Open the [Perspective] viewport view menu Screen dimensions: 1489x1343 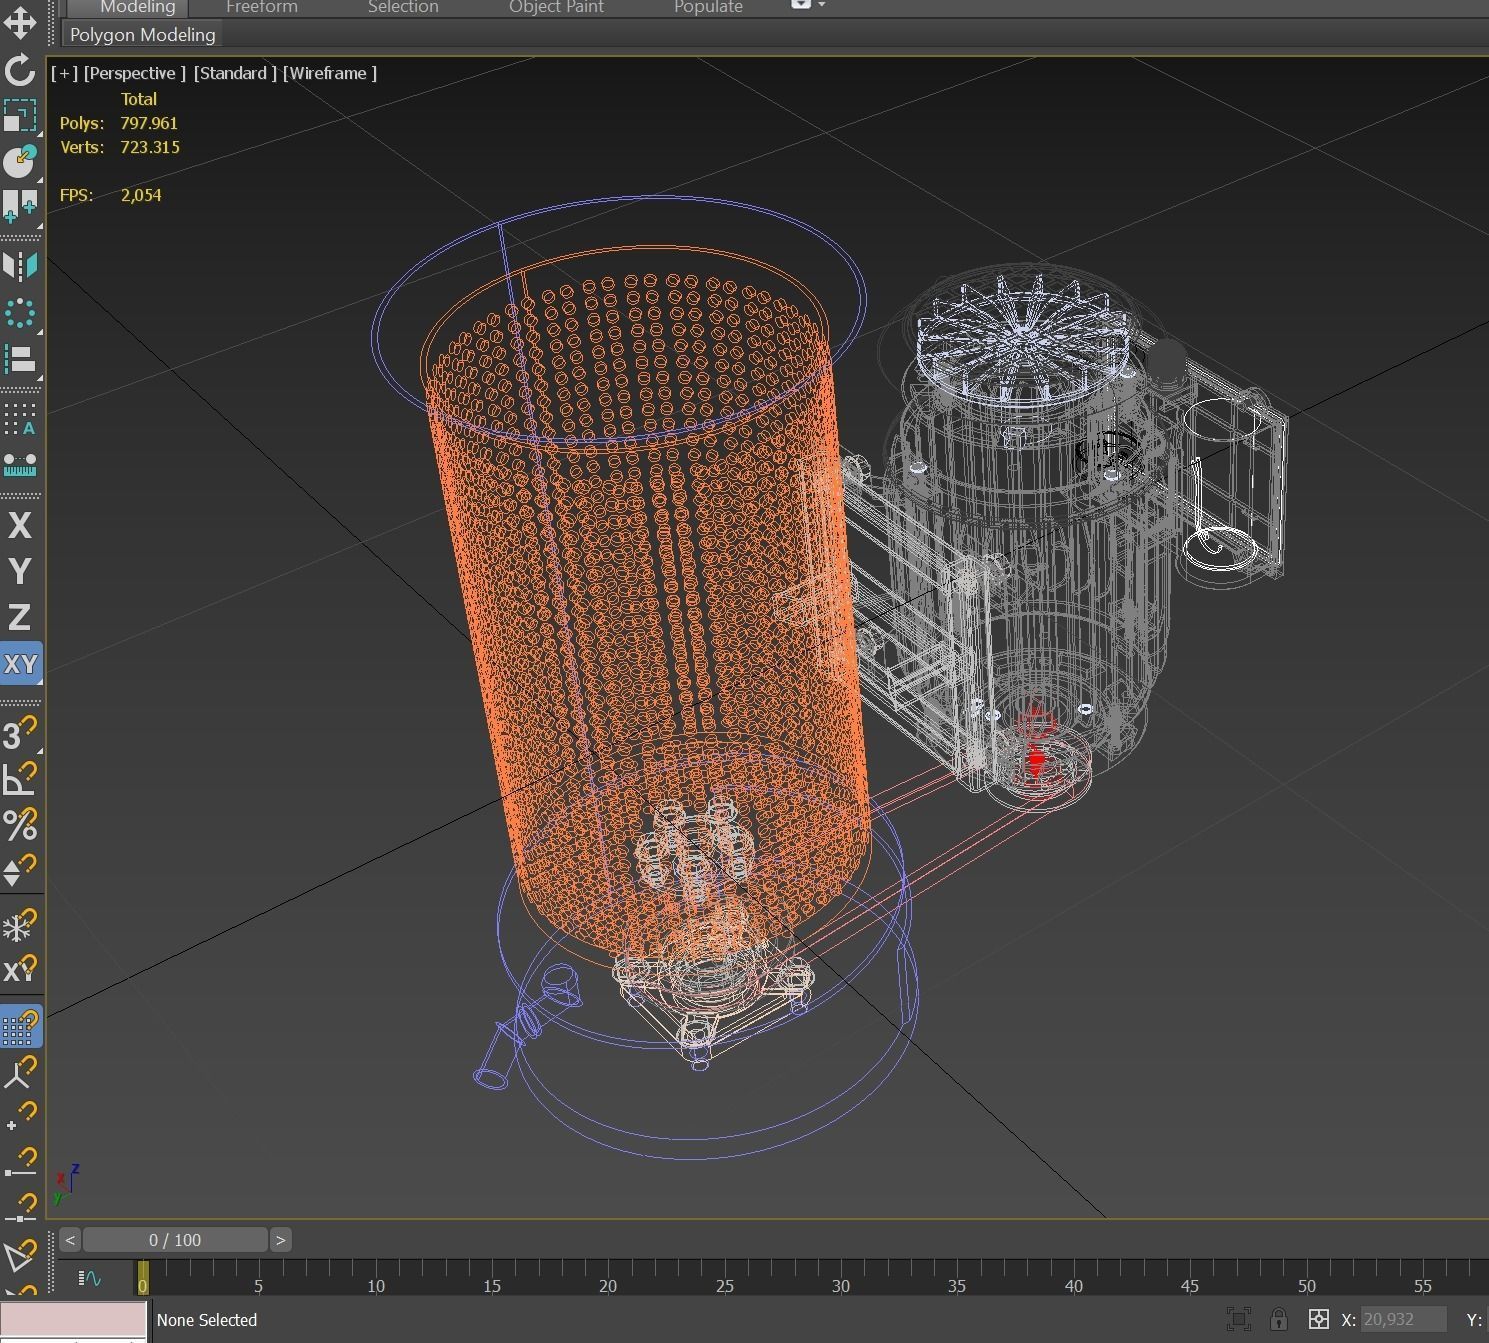(x=135, y=73)
